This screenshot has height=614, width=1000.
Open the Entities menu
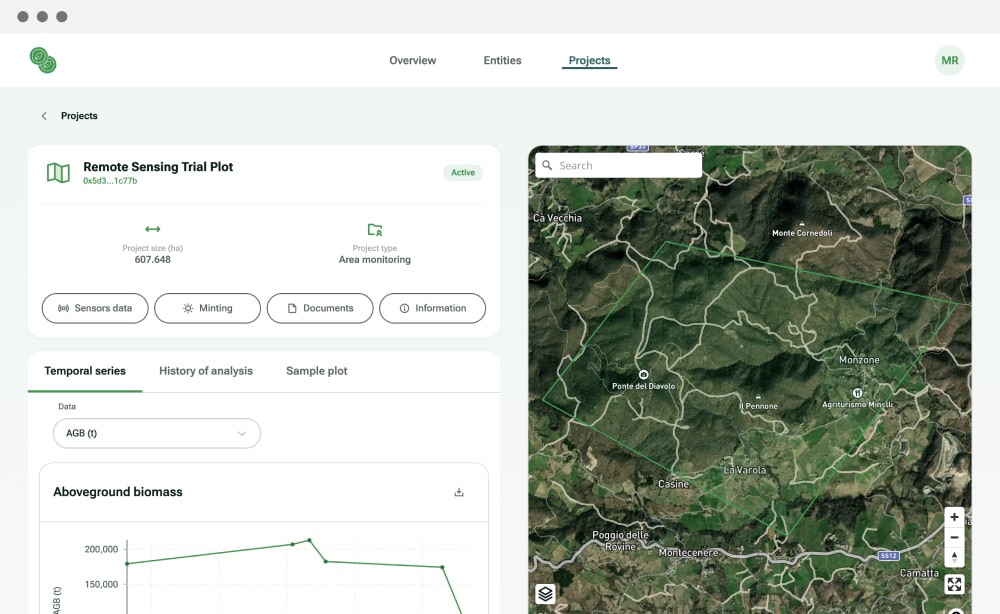click(502, 61)
